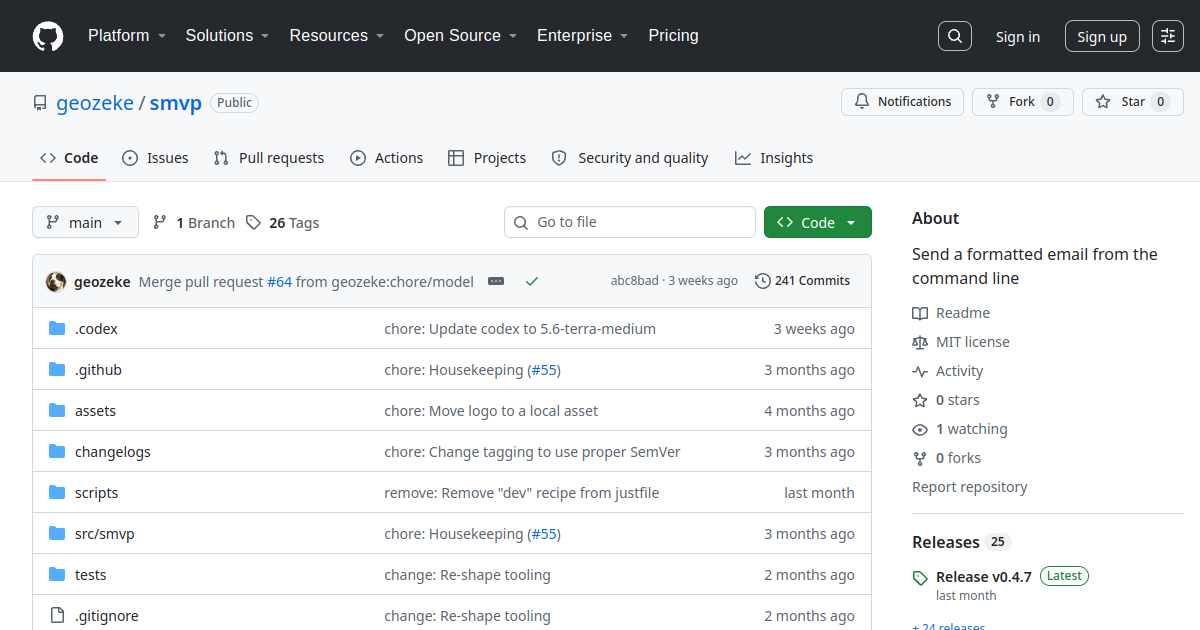Click the changelogs folder icon

tap(57, 452)
